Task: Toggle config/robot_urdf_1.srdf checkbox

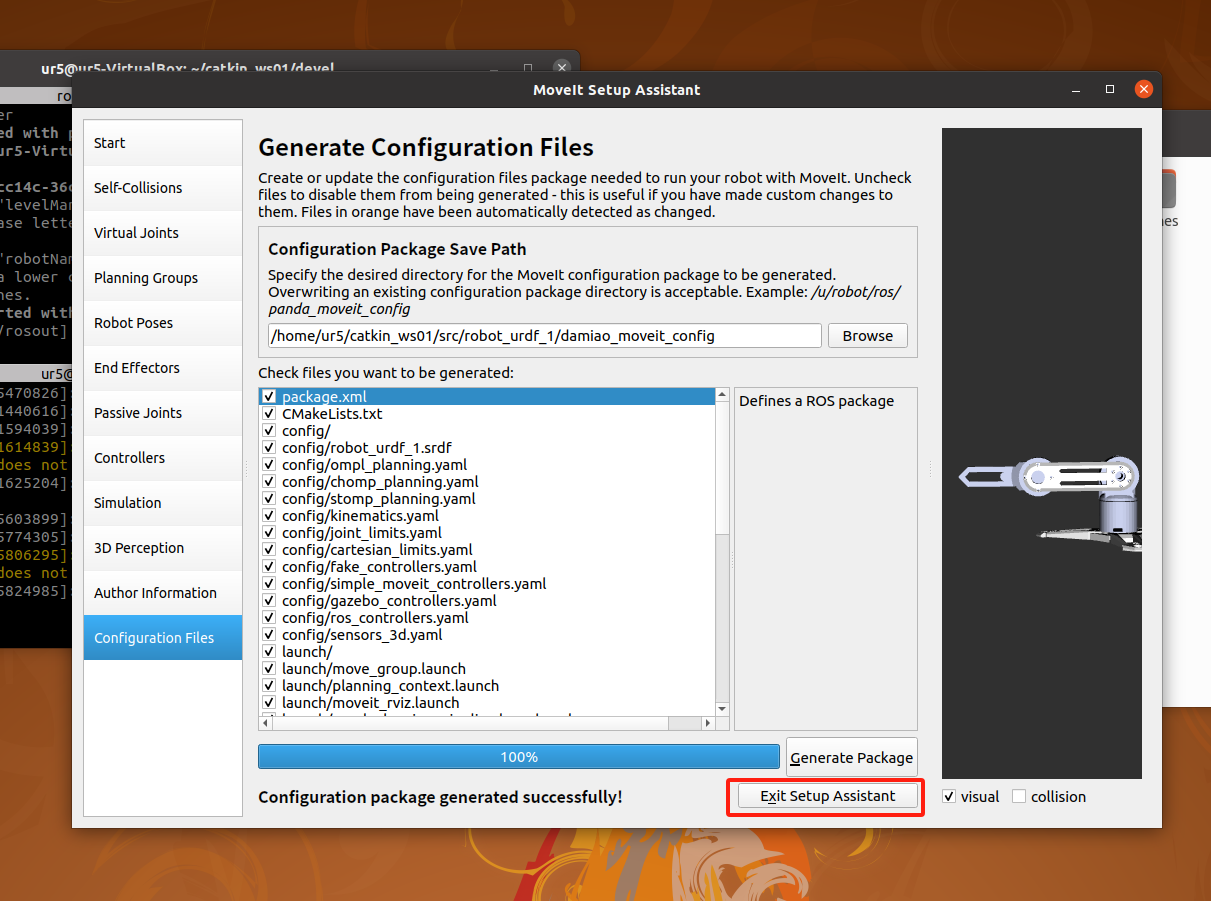Action: [269, 448]
